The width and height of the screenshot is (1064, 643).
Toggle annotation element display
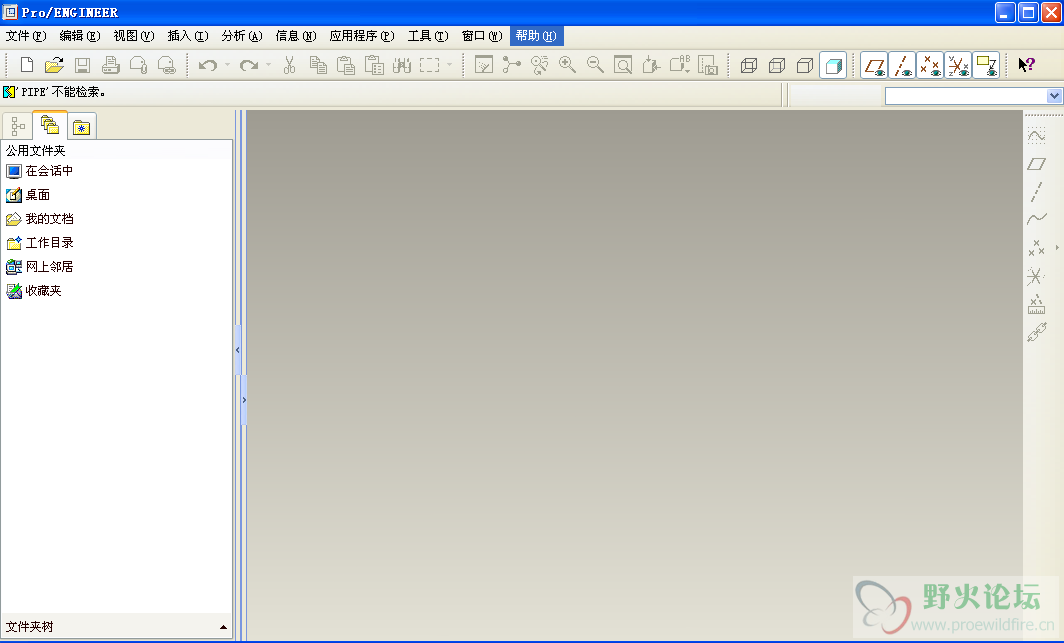click(x=986, y=65)
